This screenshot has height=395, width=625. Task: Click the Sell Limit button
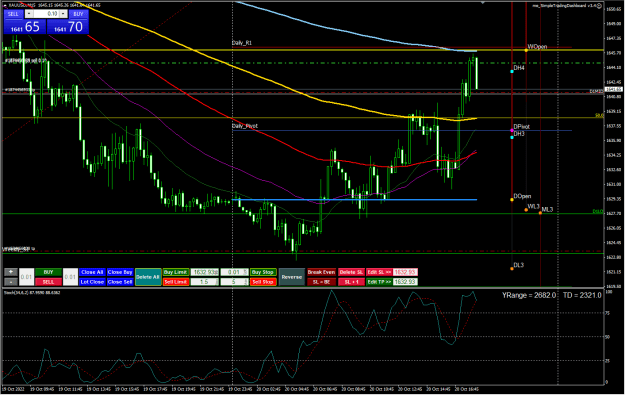(176, 282)
